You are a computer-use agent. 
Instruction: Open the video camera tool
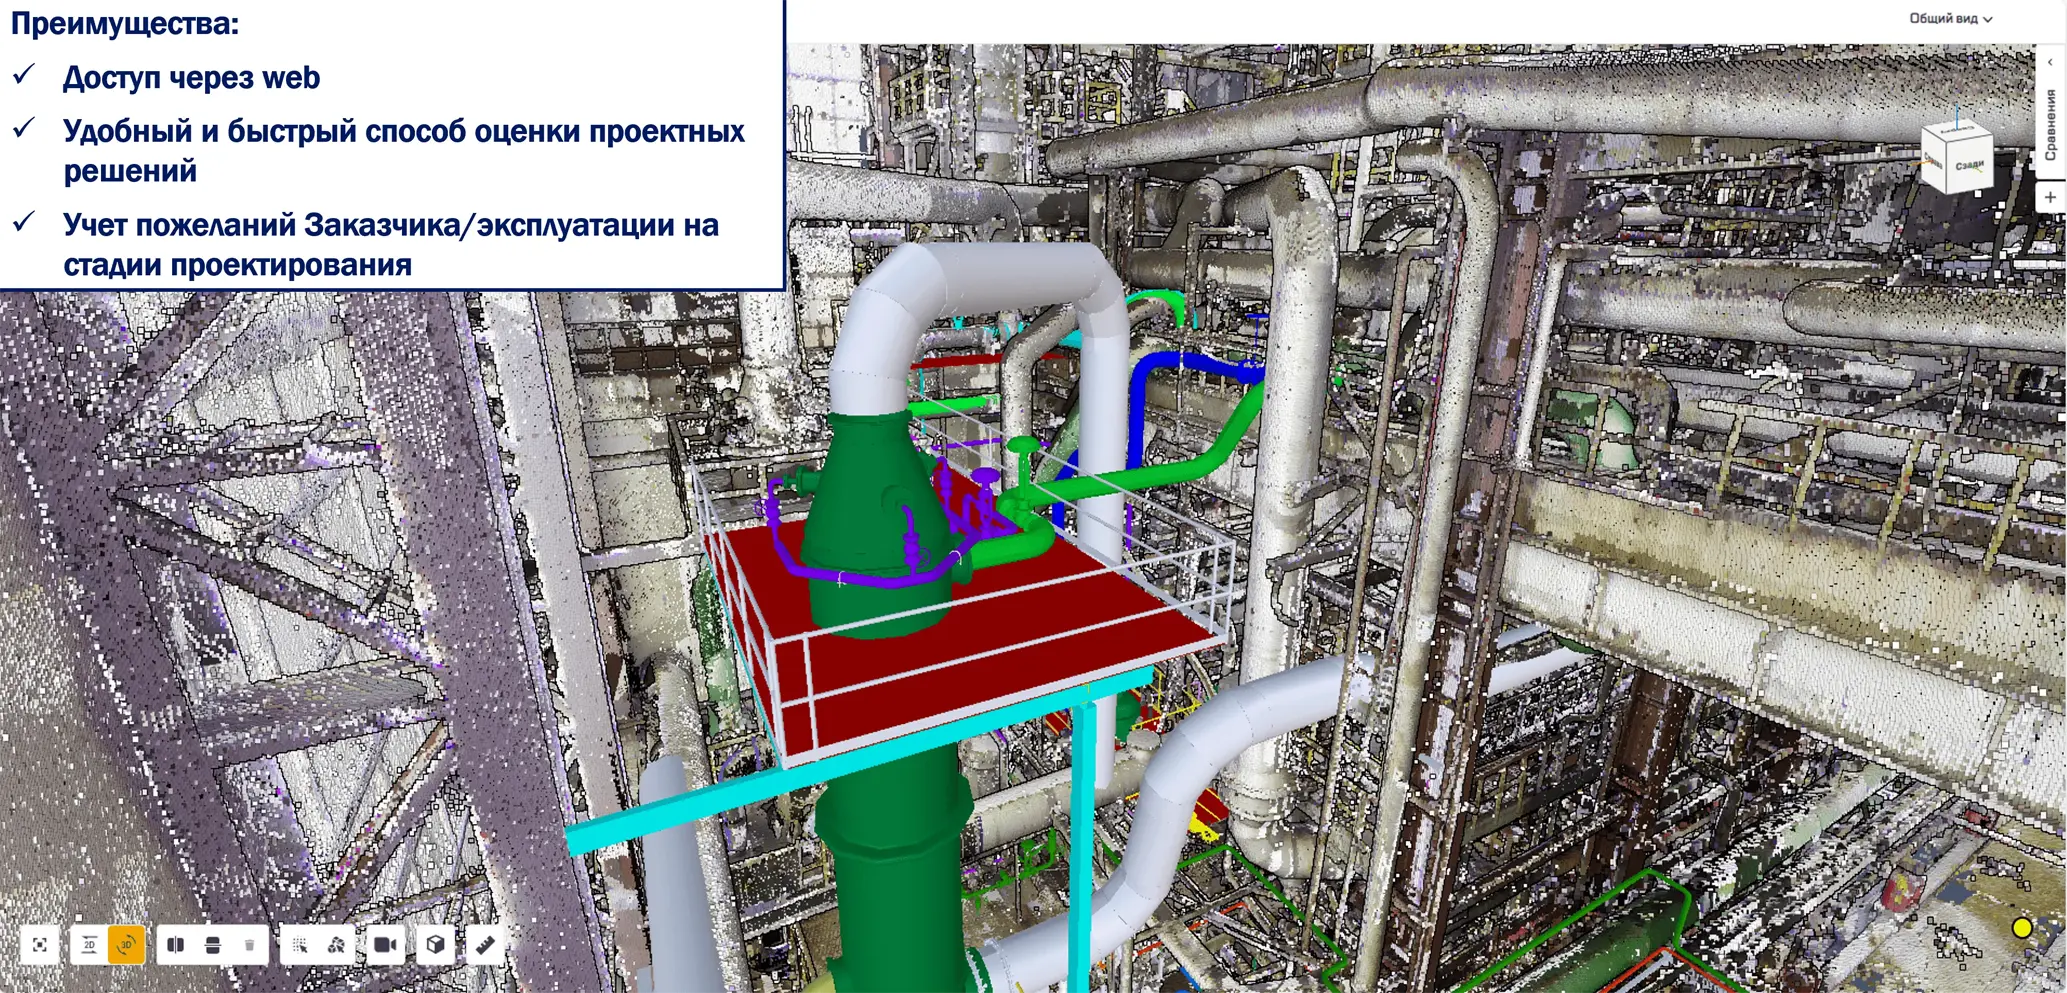[x=385, y=945]
